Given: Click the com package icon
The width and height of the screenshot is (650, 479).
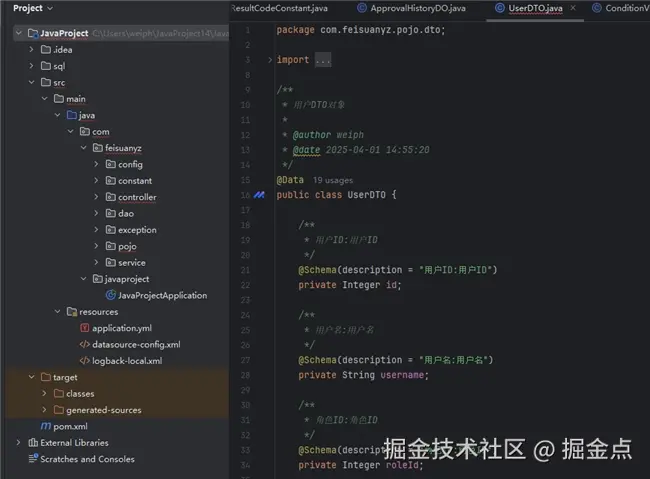Looking at the screenshot, I should click(85, 131).
